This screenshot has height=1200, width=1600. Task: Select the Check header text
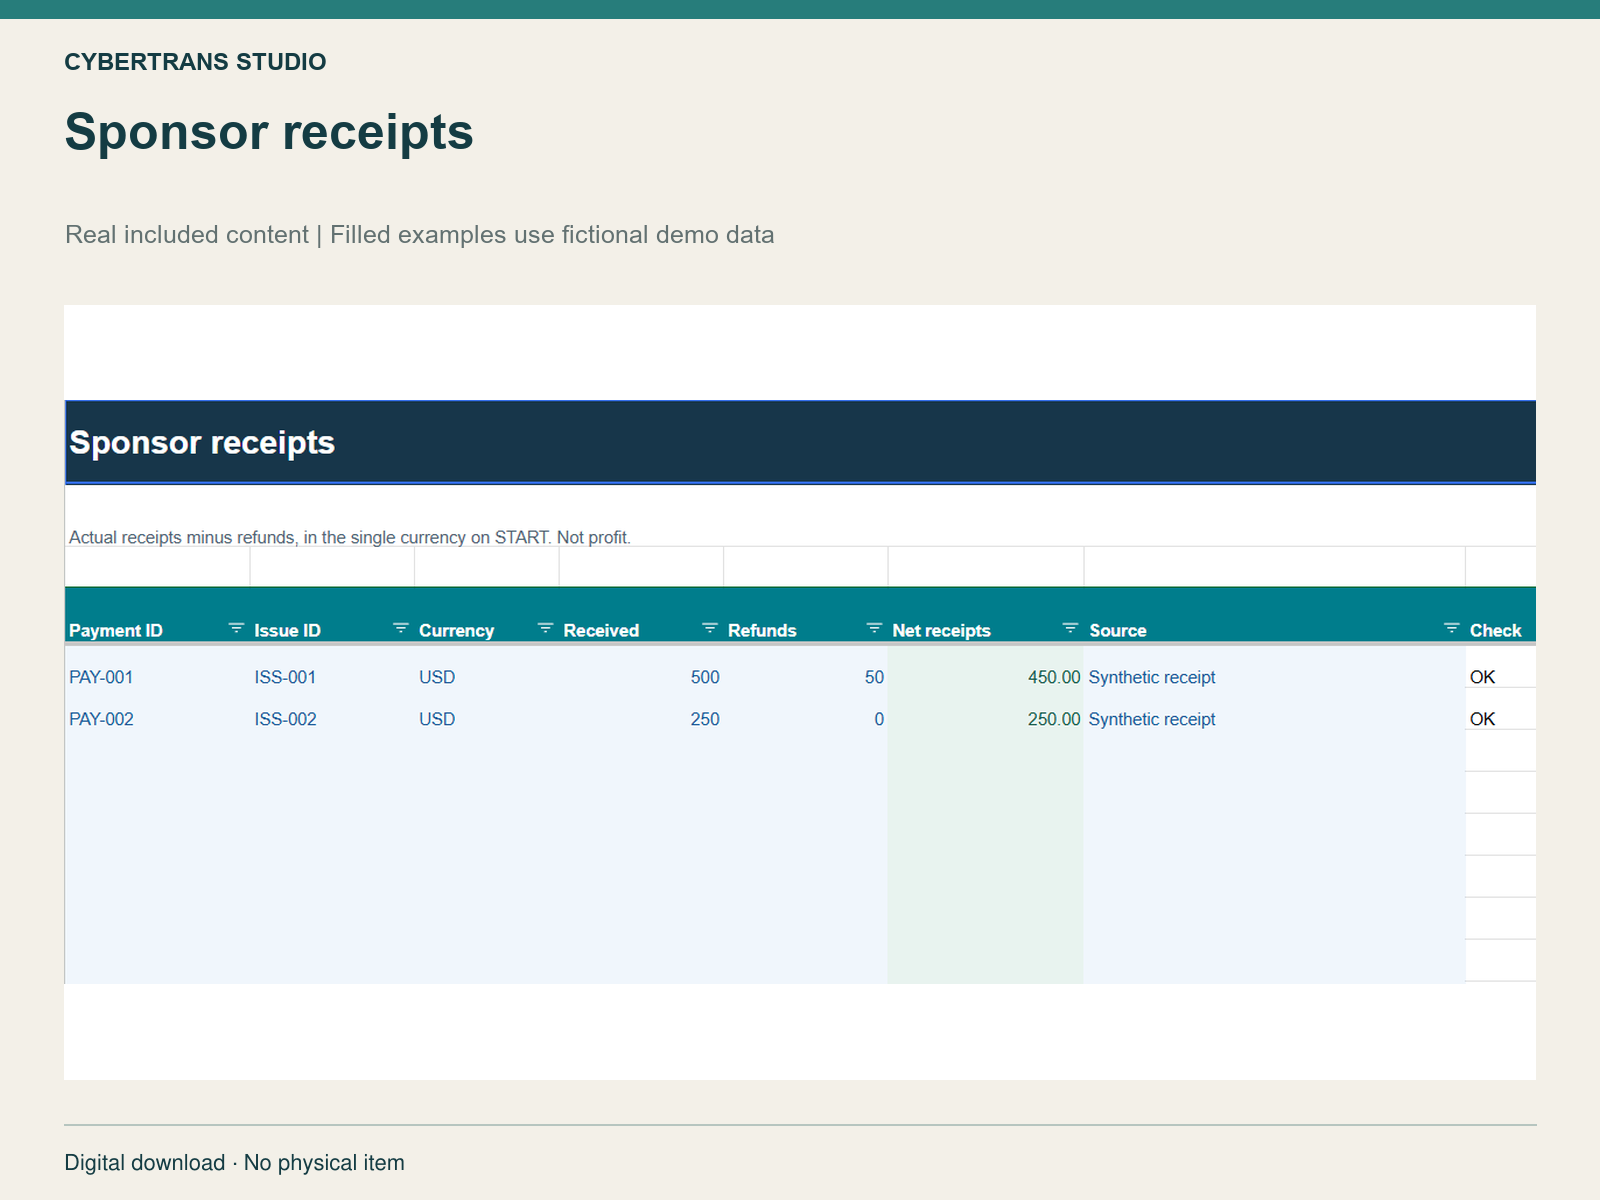click(x=1495, y=631)
